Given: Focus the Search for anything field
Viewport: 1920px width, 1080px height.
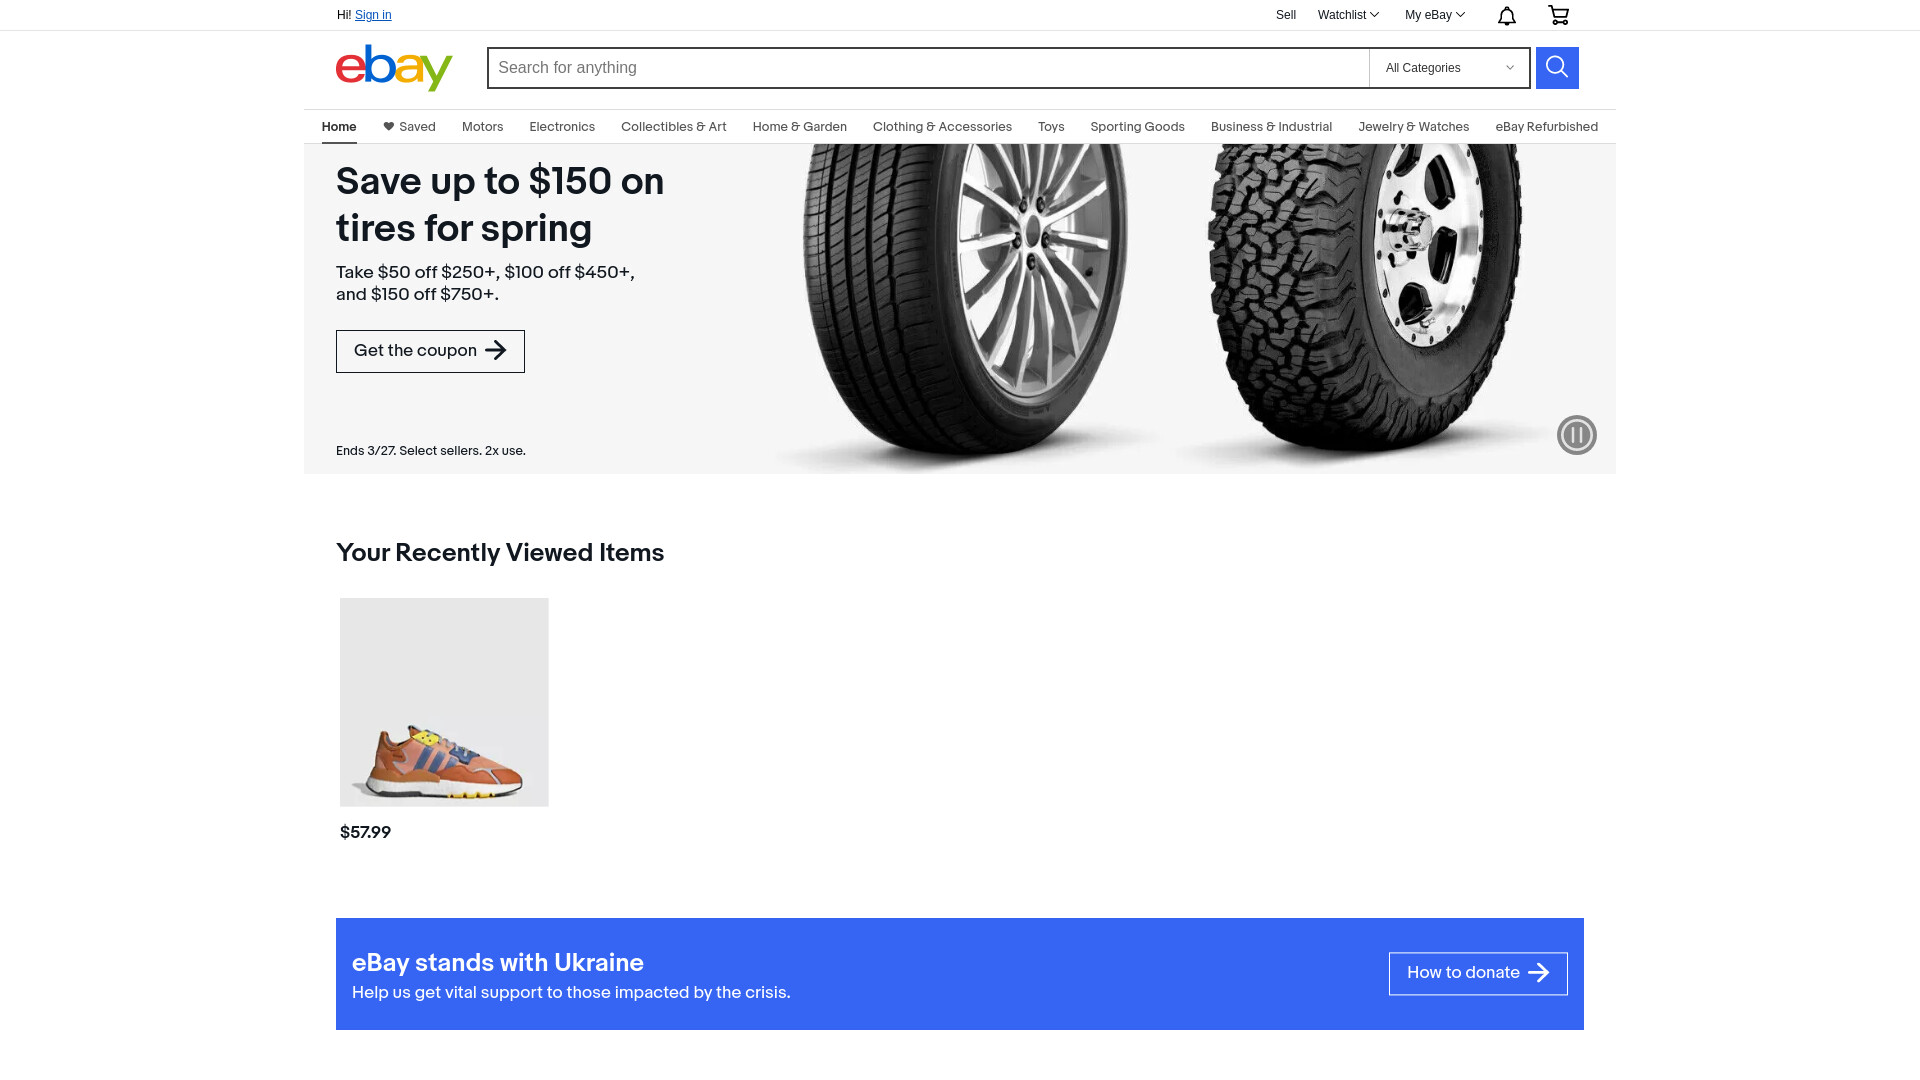Looking at the screenshot, I should tap(928, 68).
